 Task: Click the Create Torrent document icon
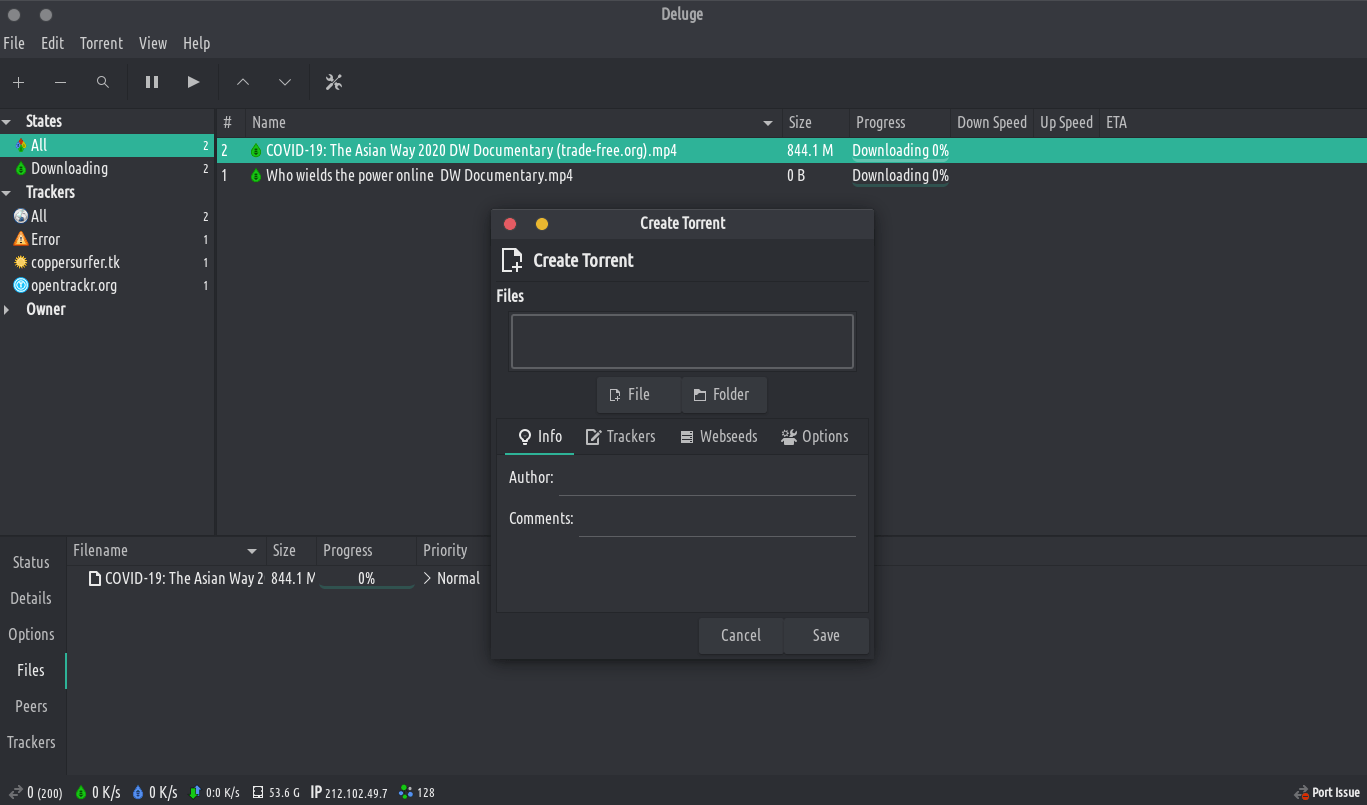511,260
